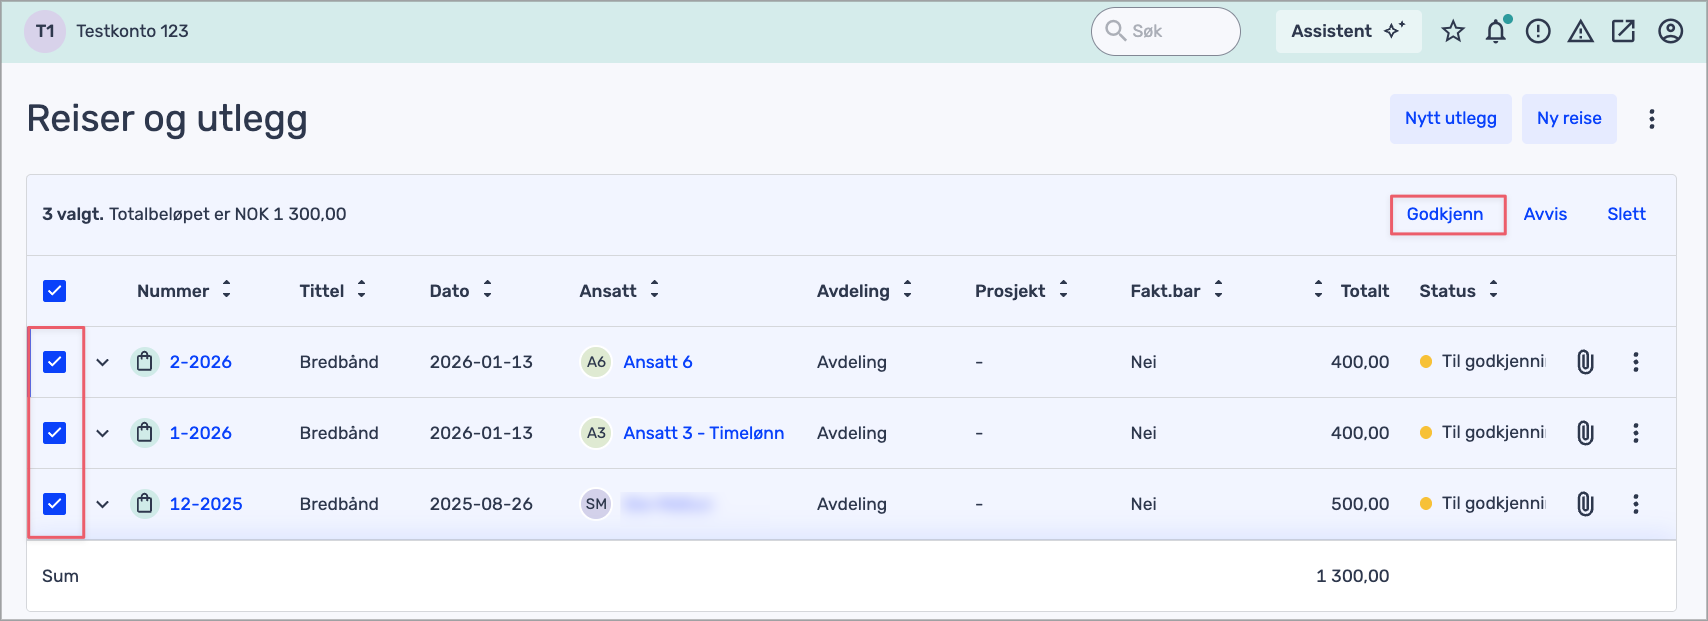
Task: Expand the row for expense 12-2025
Action: [102, 504]
